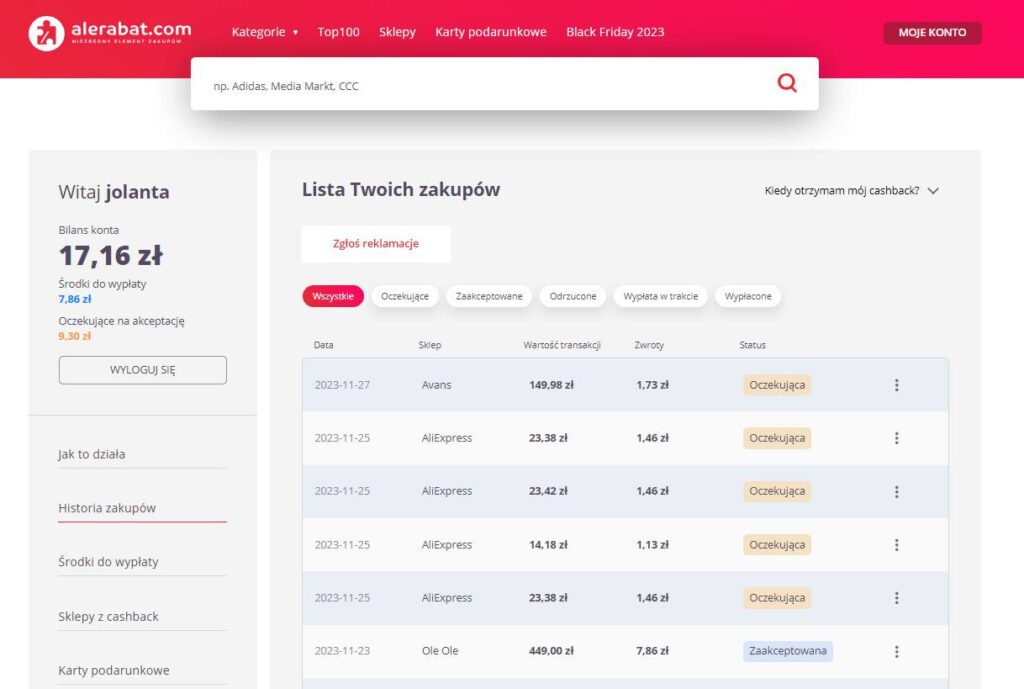The width and height of the screenshot is (1024, 689).
Task: Click the Ole Ole store name
Action: click(x=440, y=651)
